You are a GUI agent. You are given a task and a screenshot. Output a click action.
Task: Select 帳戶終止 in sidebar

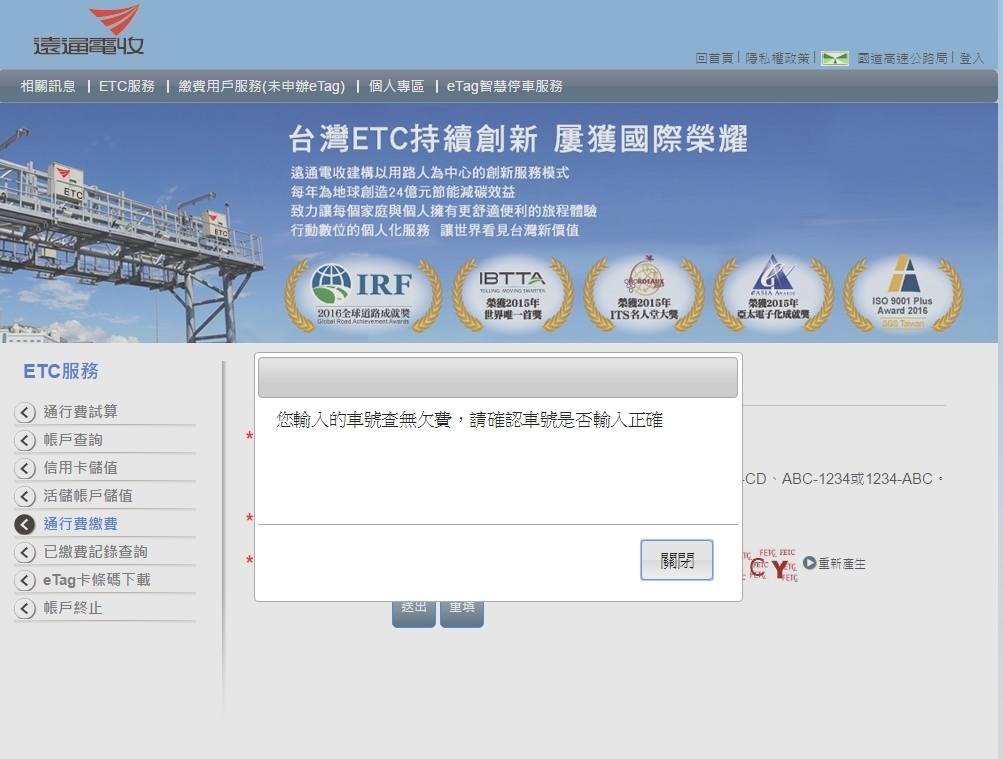73,608
